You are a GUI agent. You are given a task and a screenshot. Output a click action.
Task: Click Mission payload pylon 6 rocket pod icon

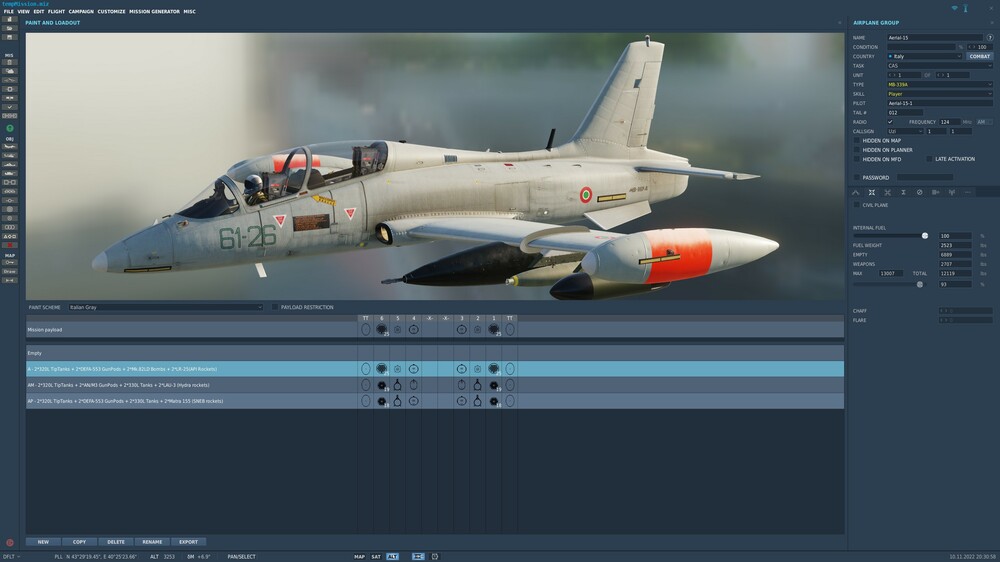(x=381, y=330)
